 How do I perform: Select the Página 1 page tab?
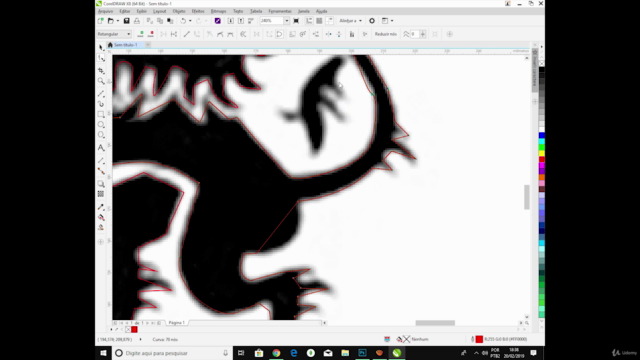177,323
